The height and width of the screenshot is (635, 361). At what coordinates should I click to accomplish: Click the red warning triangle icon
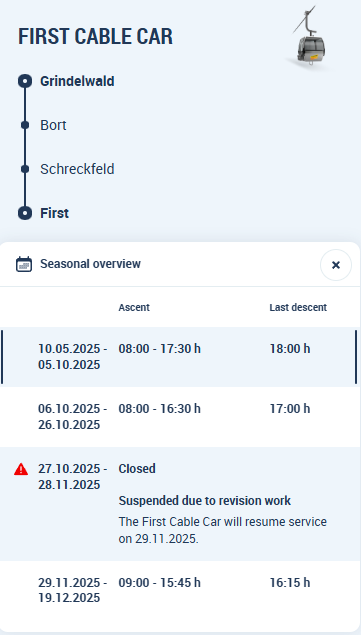[x=21, y=469]
